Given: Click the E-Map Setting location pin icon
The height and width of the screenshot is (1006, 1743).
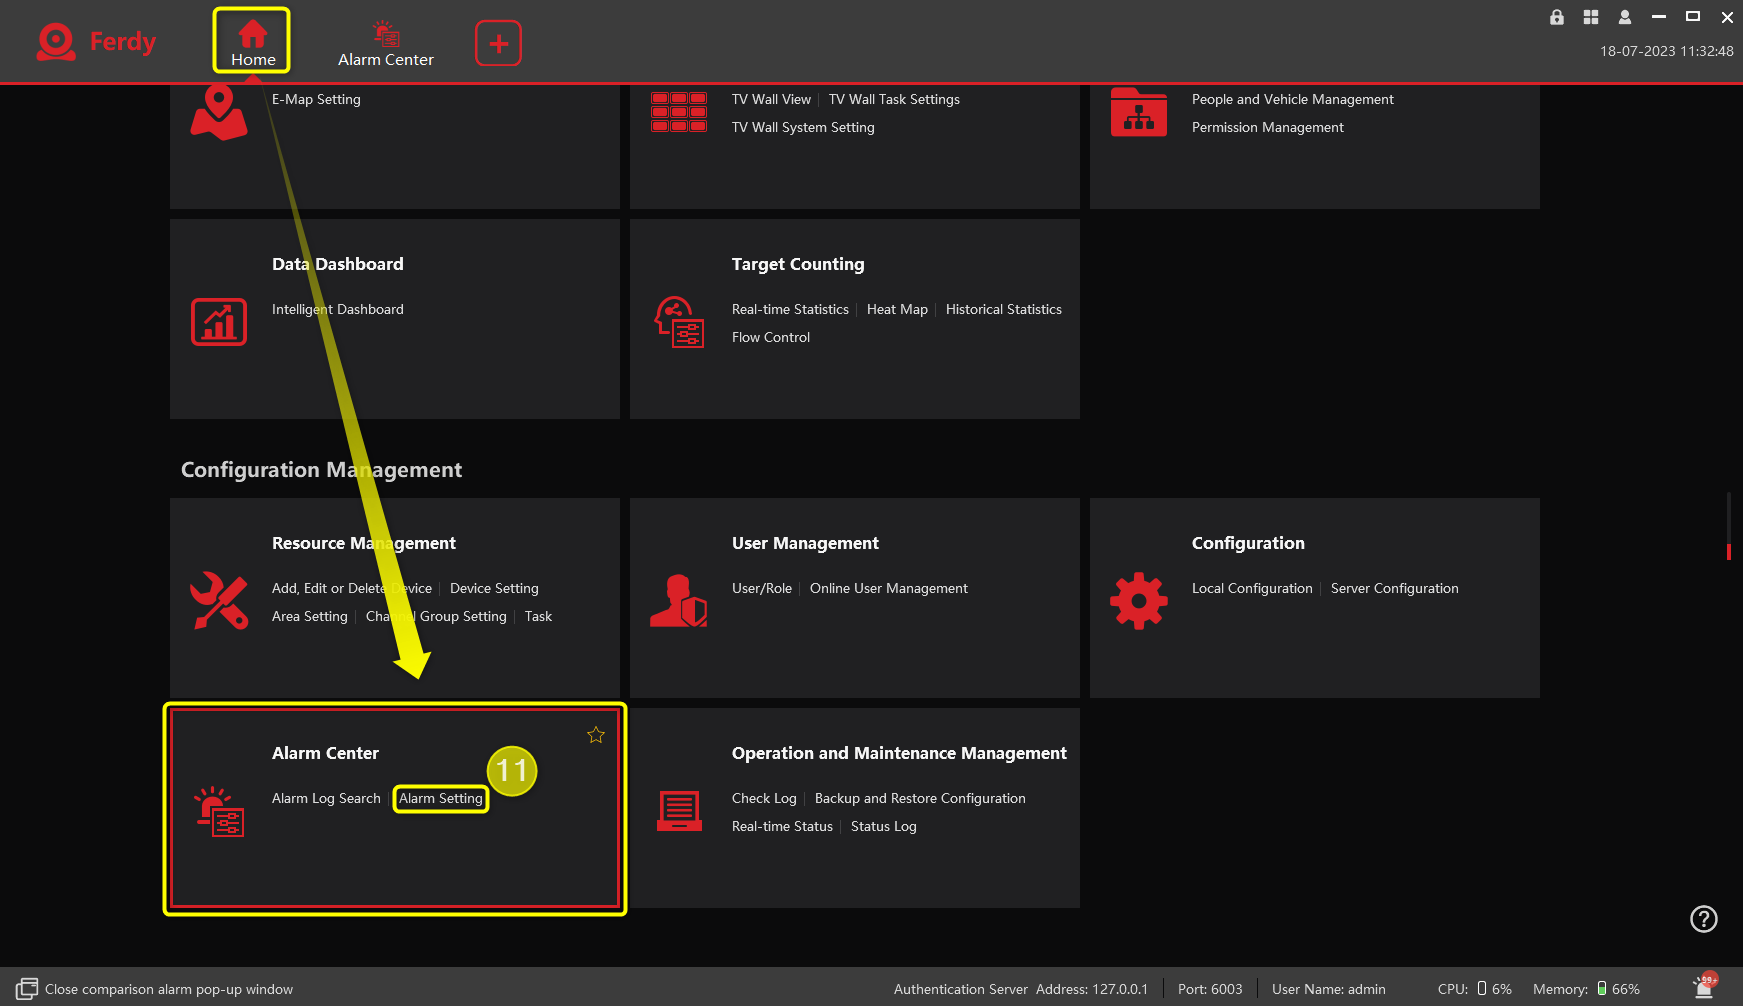Looking at the screenshot, I should pos(219,111).
